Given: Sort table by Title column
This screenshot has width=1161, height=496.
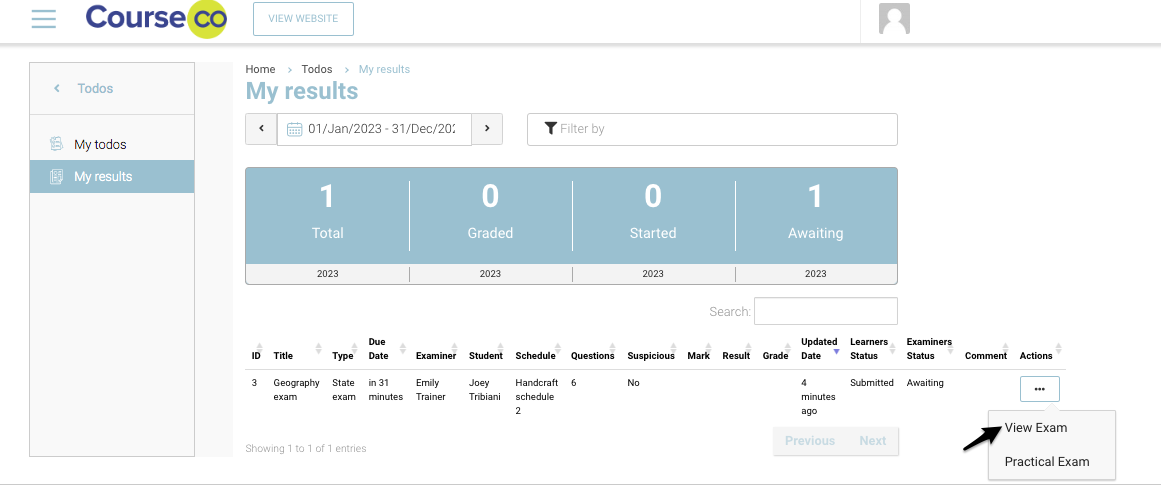Looking at the screenshot, I should 284,356.
